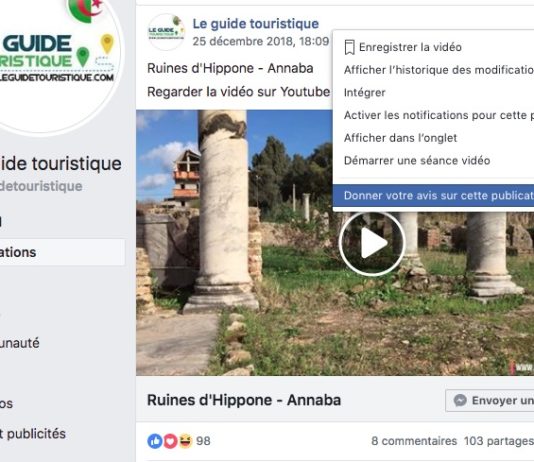Click the Envoyer un message button
The image size is (534, 462).
[x=490, y=400]
